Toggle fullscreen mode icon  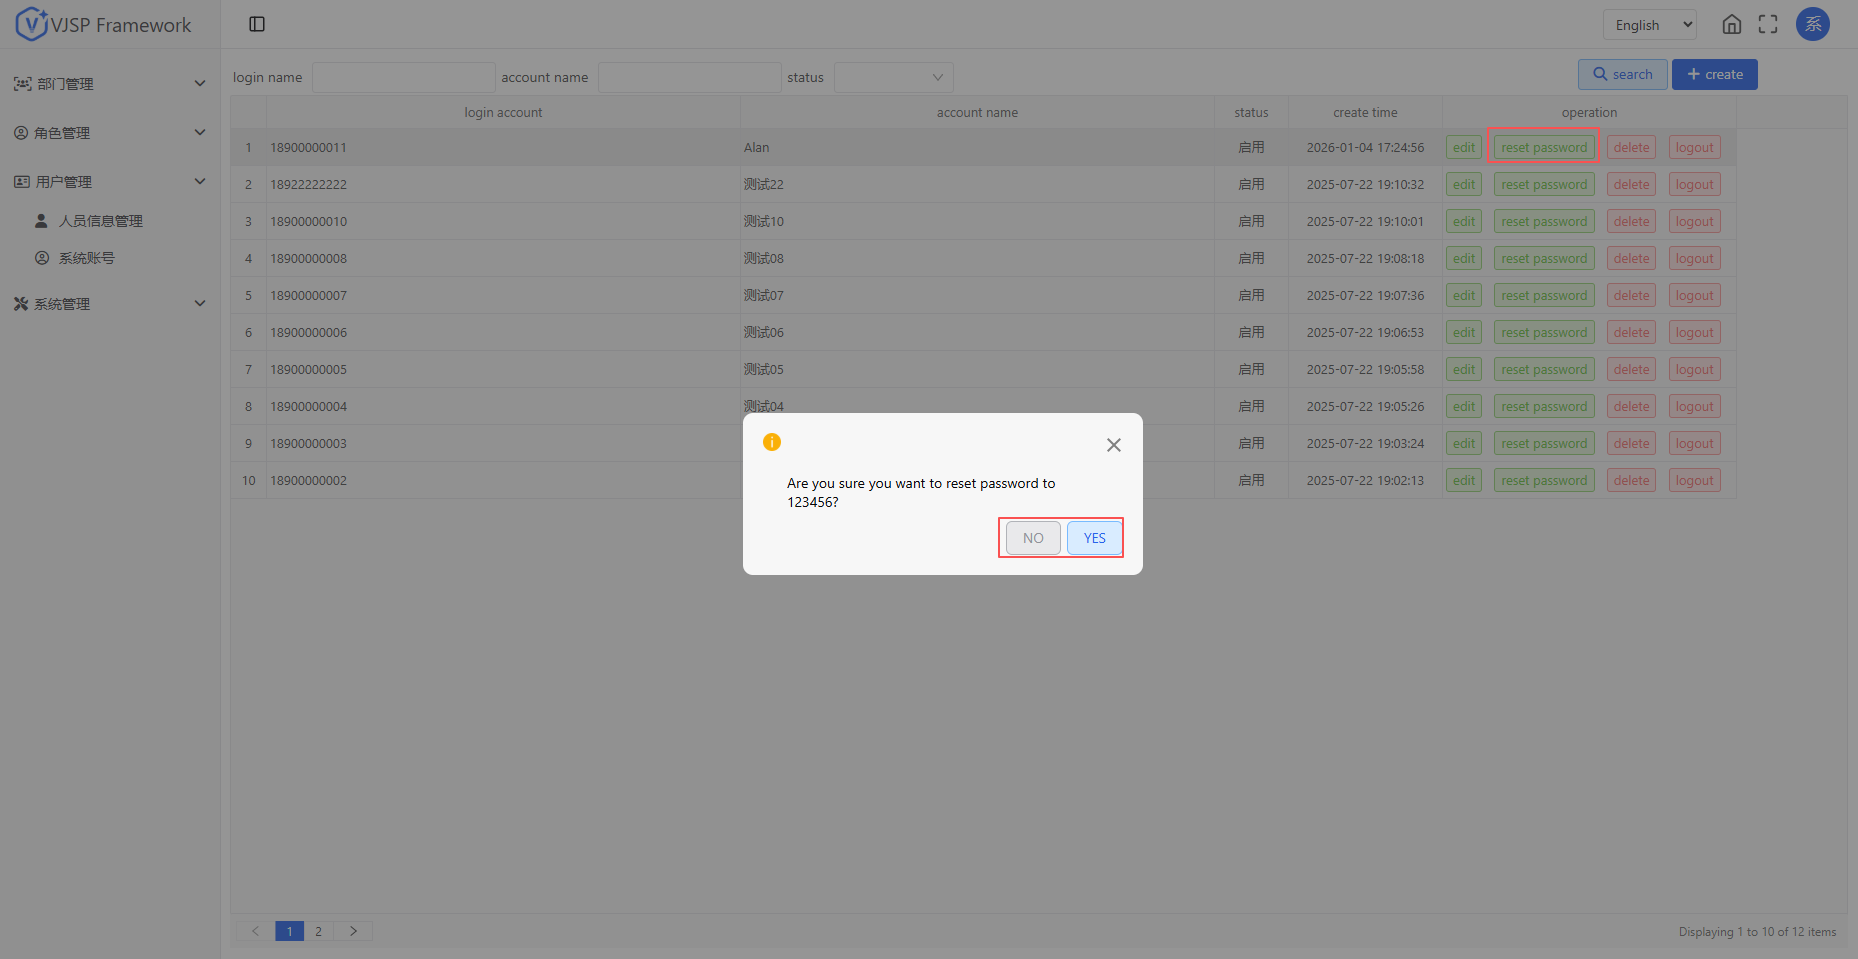[x=1768, y=25]
